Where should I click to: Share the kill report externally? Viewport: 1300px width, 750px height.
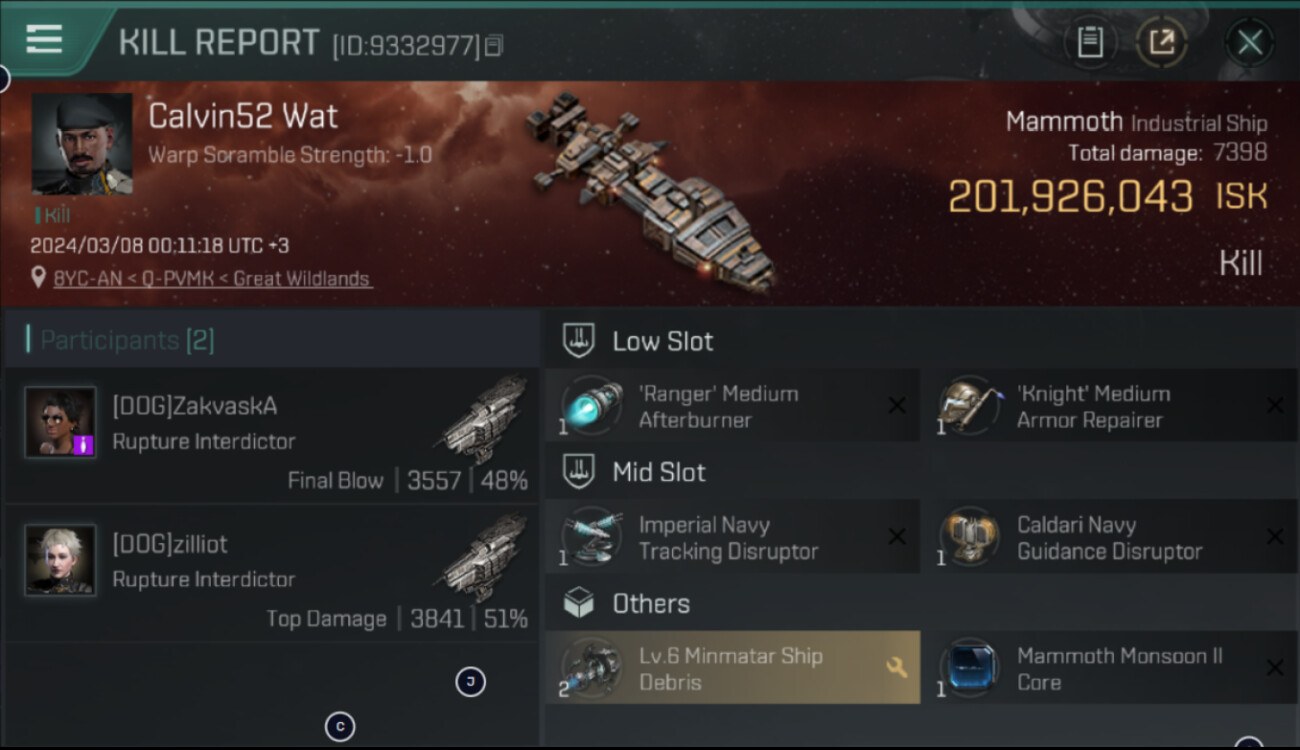click(1161, 42)
